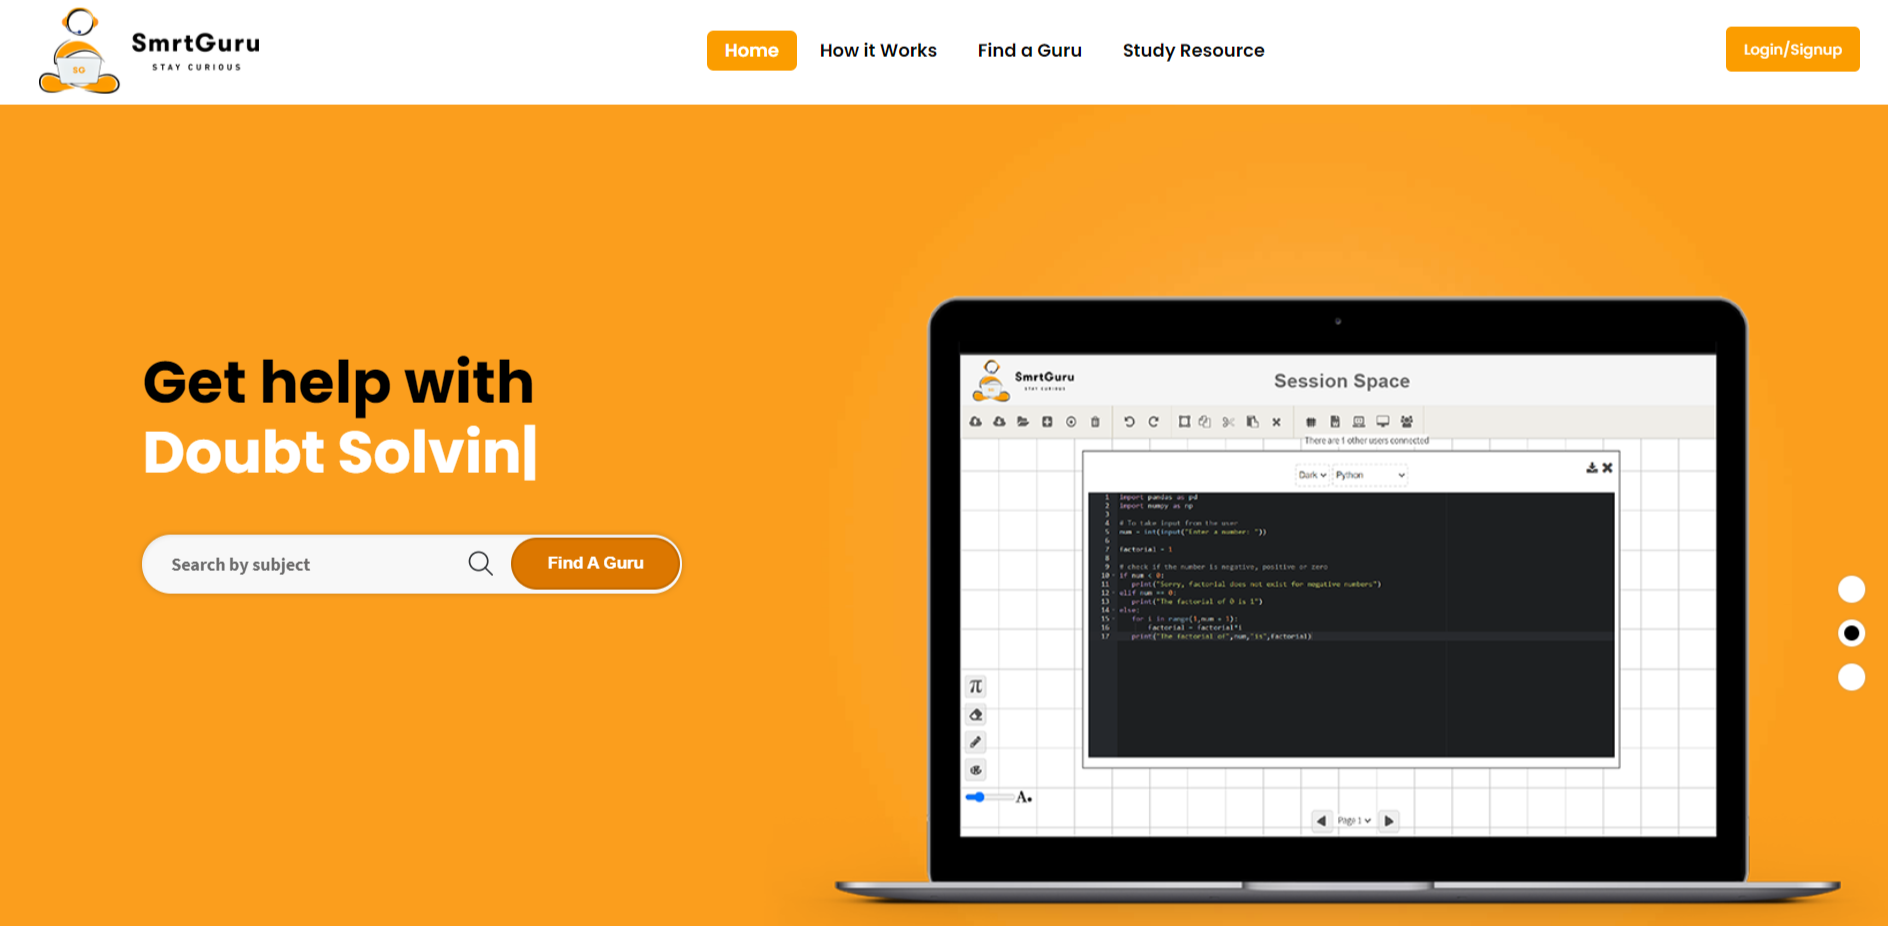Click the connected users group icon
Viewport: 1888px width, 926px height.
pyautogui.click(x=1407, y=421)
